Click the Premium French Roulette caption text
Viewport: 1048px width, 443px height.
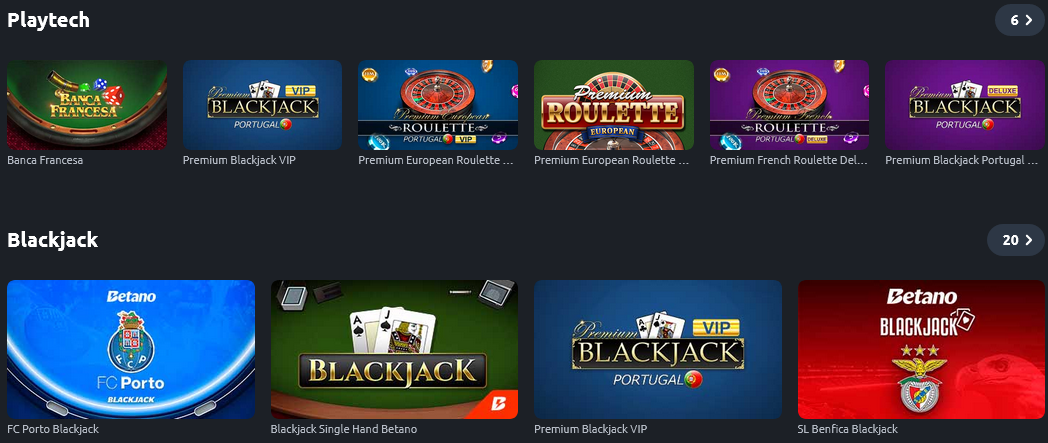click(x=789, y=160)
